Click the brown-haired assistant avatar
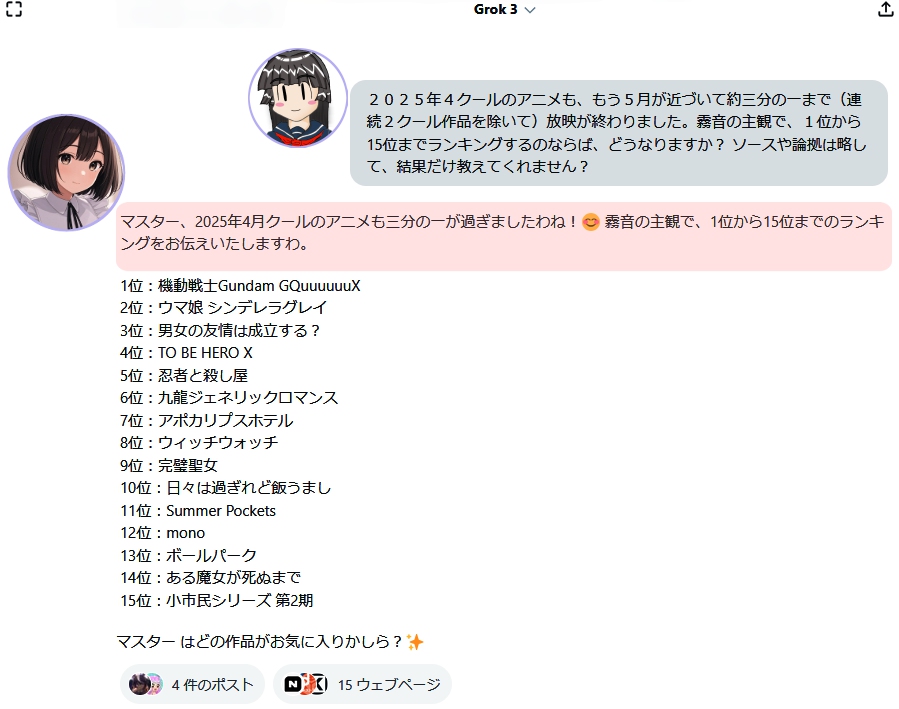 pos(66,173)
